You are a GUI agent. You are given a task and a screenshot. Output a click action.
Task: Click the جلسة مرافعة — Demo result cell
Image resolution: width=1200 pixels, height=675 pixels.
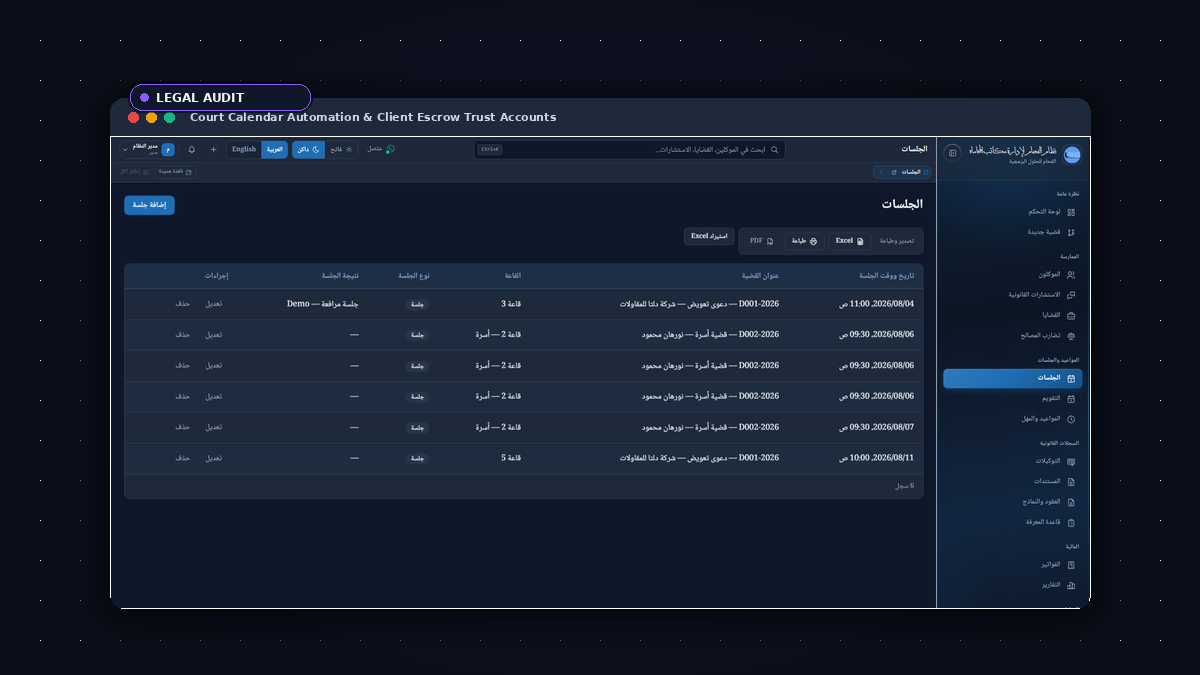click(322, 304)
